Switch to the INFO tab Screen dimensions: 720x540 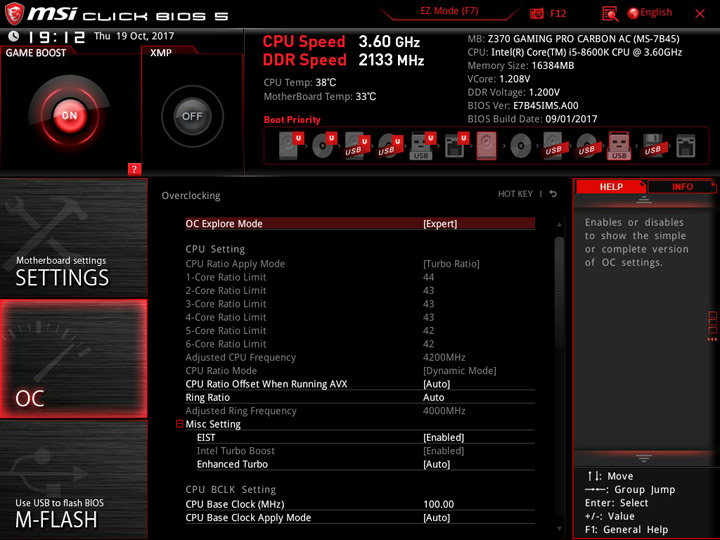(x=682, y=186)
